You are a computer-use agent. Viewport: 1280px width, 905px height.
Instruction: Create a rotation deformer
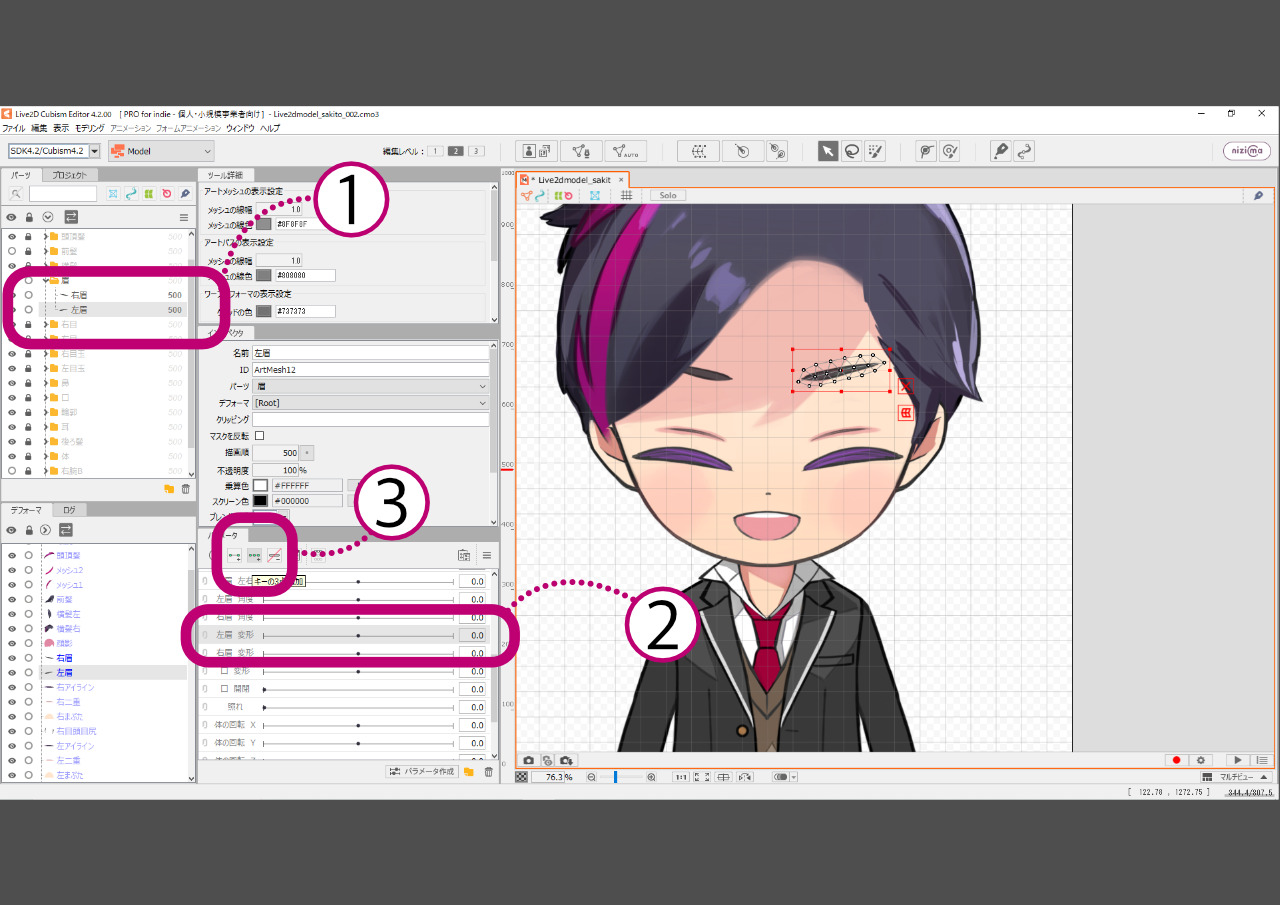pyautogui.click(x=742, y=151)
